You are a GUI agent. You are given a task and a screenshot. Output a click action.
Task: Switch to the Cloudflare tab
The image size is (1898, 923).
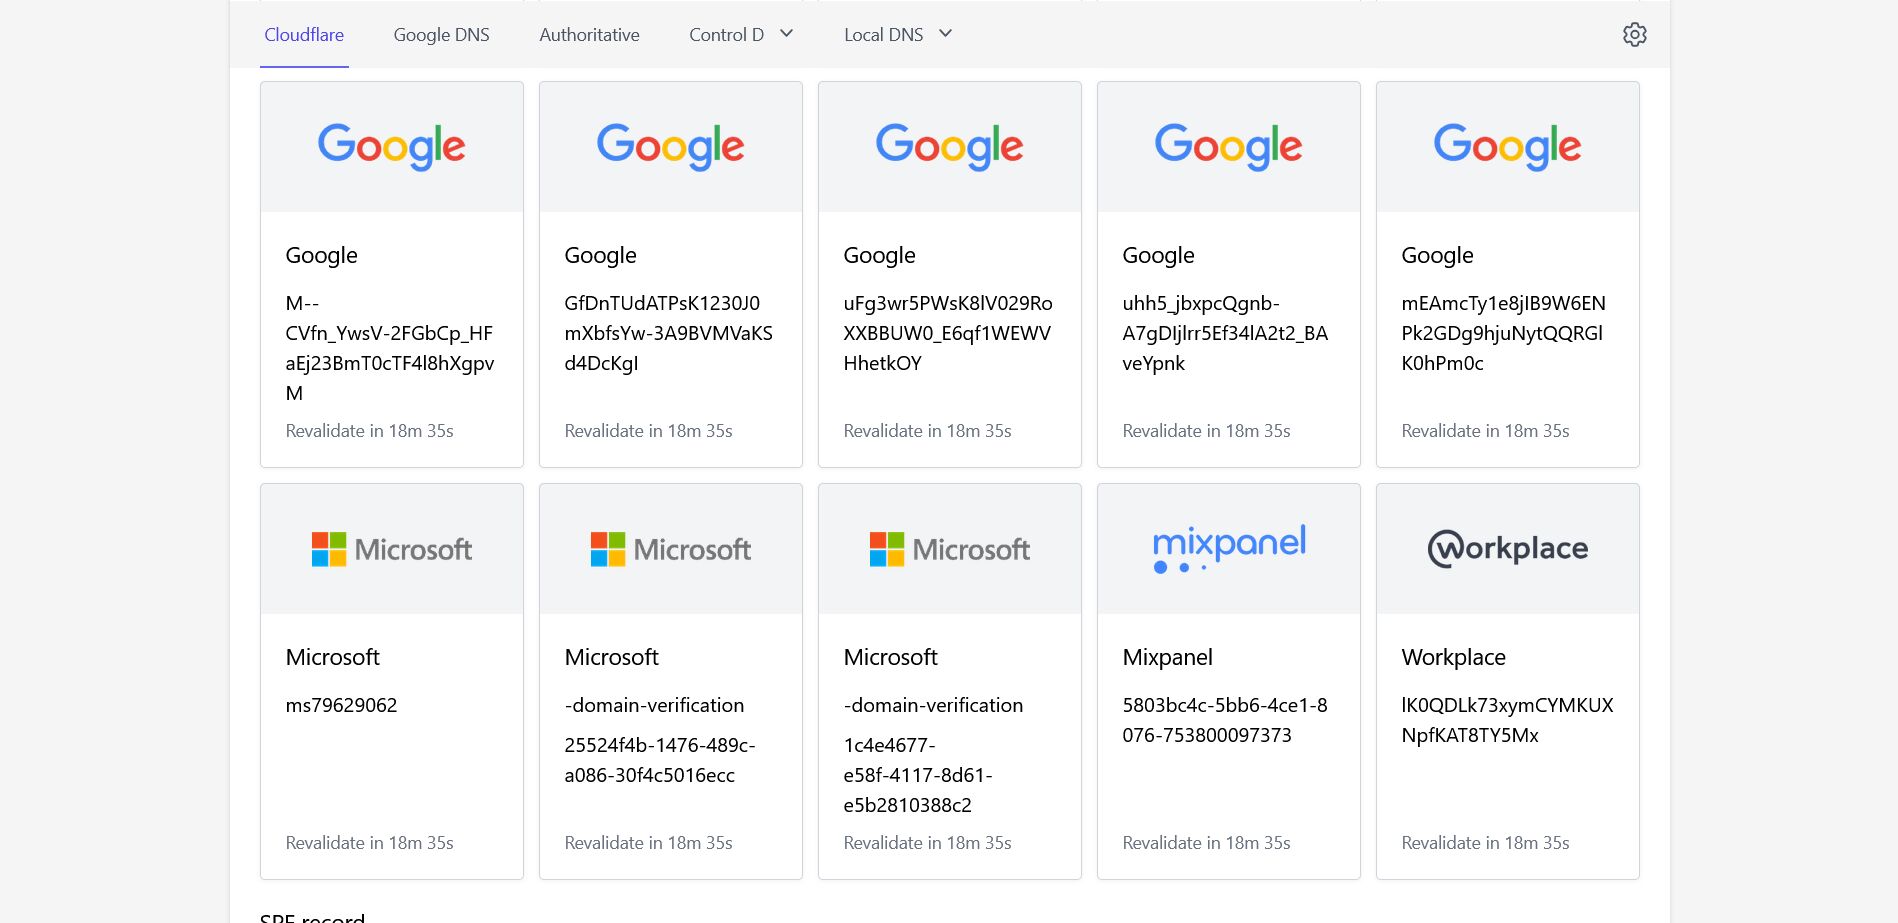[304, 35]
